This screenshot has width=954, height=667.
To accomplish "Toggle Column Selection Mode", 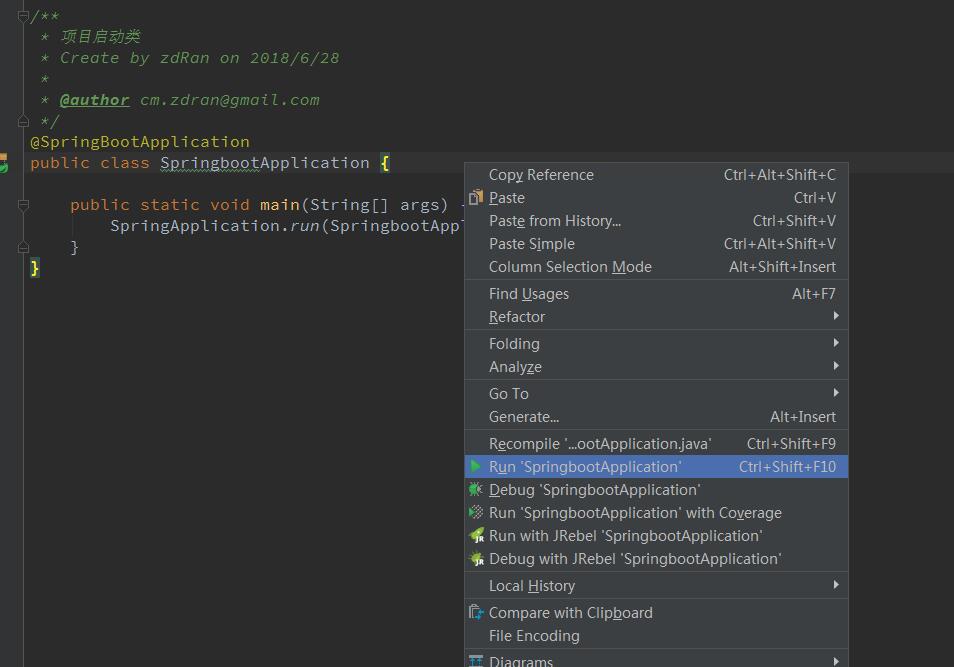I will point(656,267).
